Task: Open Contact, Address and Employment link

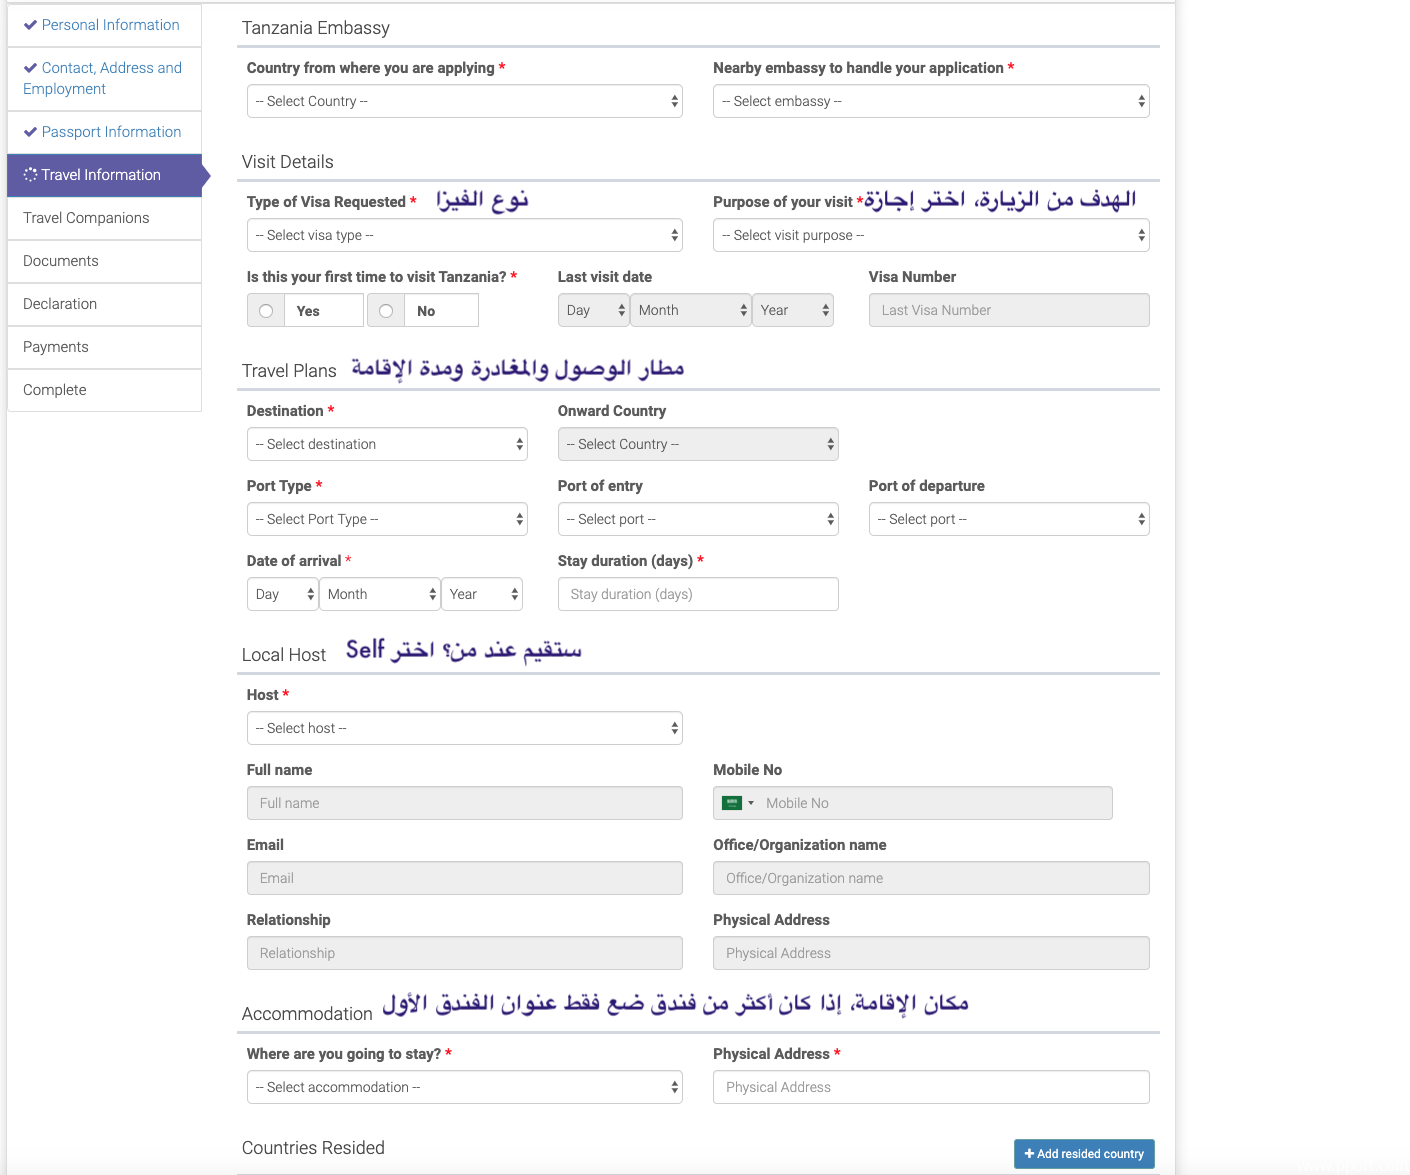Action: click(x=102, y=78)
